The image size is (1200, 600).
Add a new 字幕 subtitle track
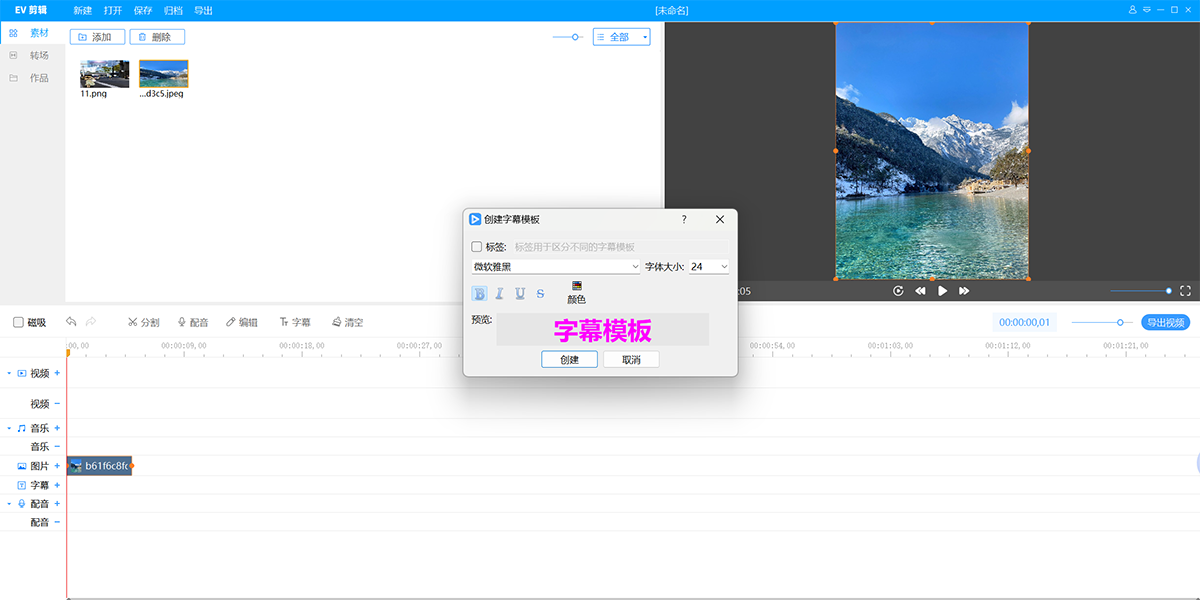pos(57,485)
